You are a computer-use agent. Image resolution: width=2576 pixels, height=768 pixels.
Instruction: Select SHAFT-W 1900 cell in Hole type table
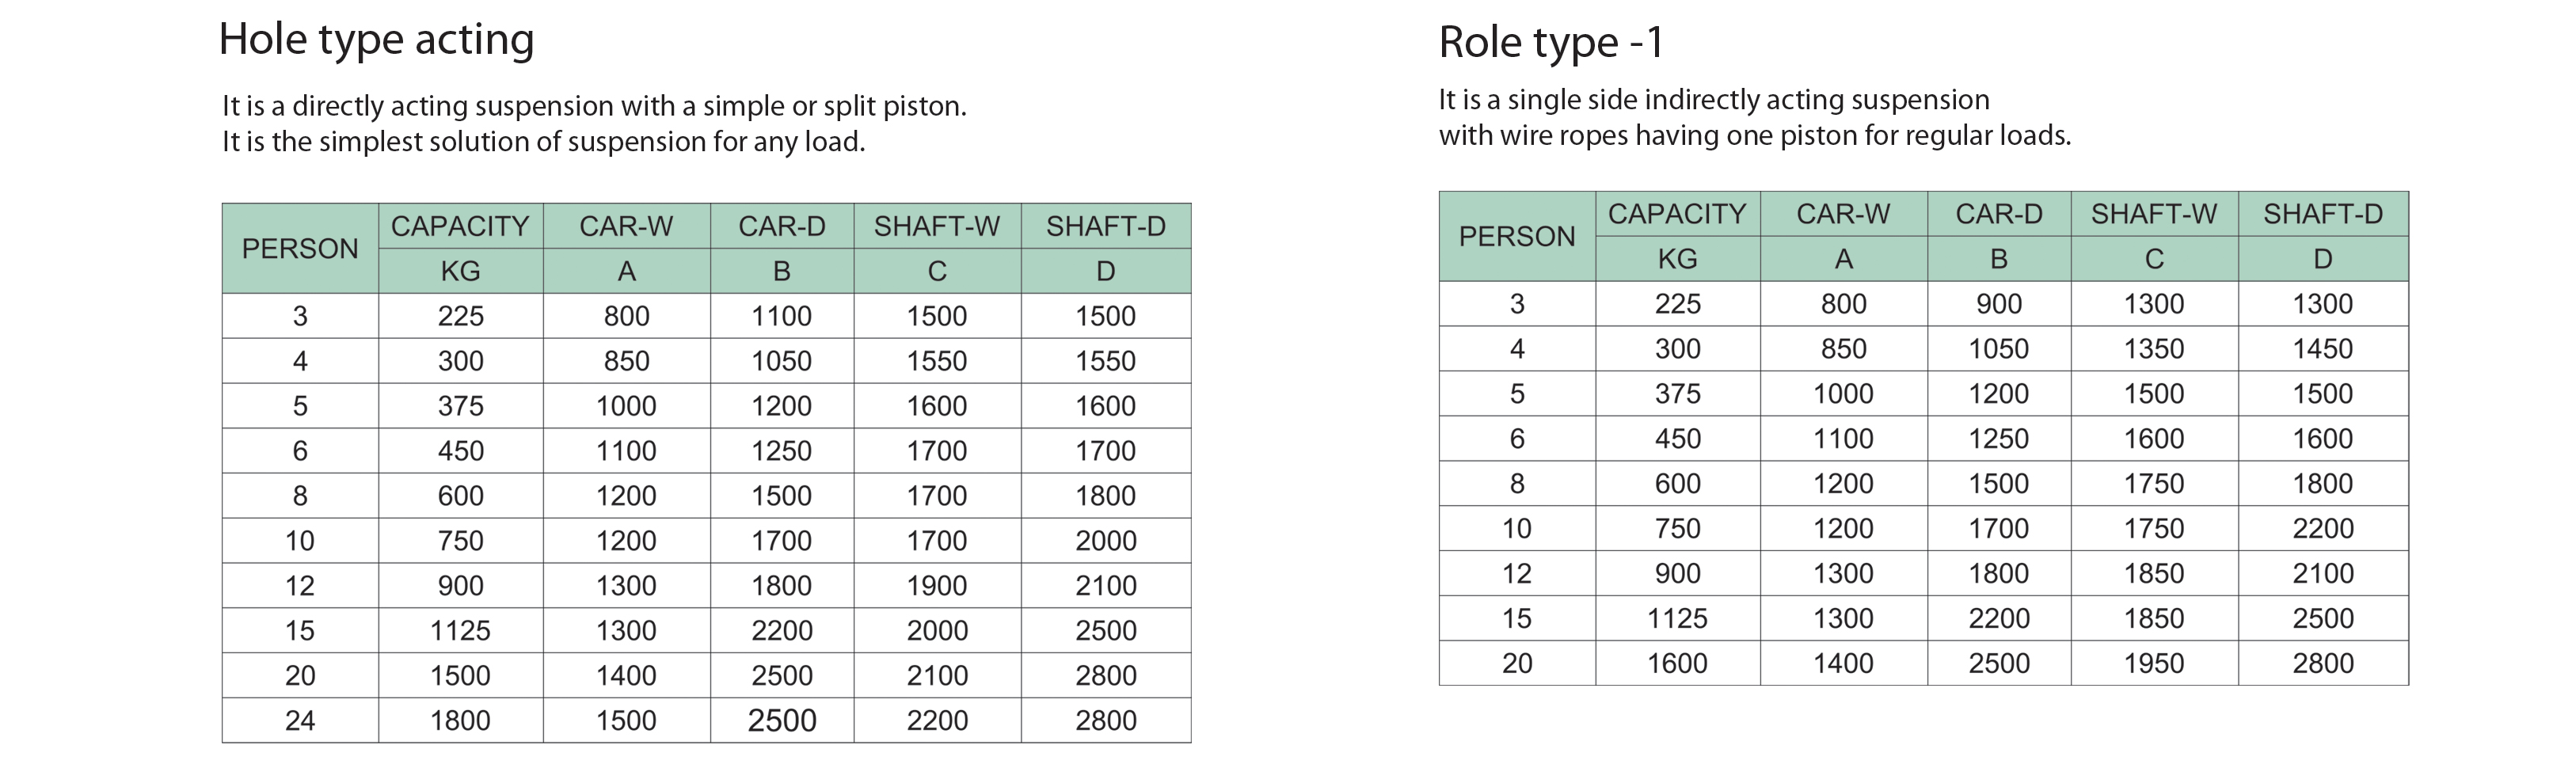pos(937,585)
